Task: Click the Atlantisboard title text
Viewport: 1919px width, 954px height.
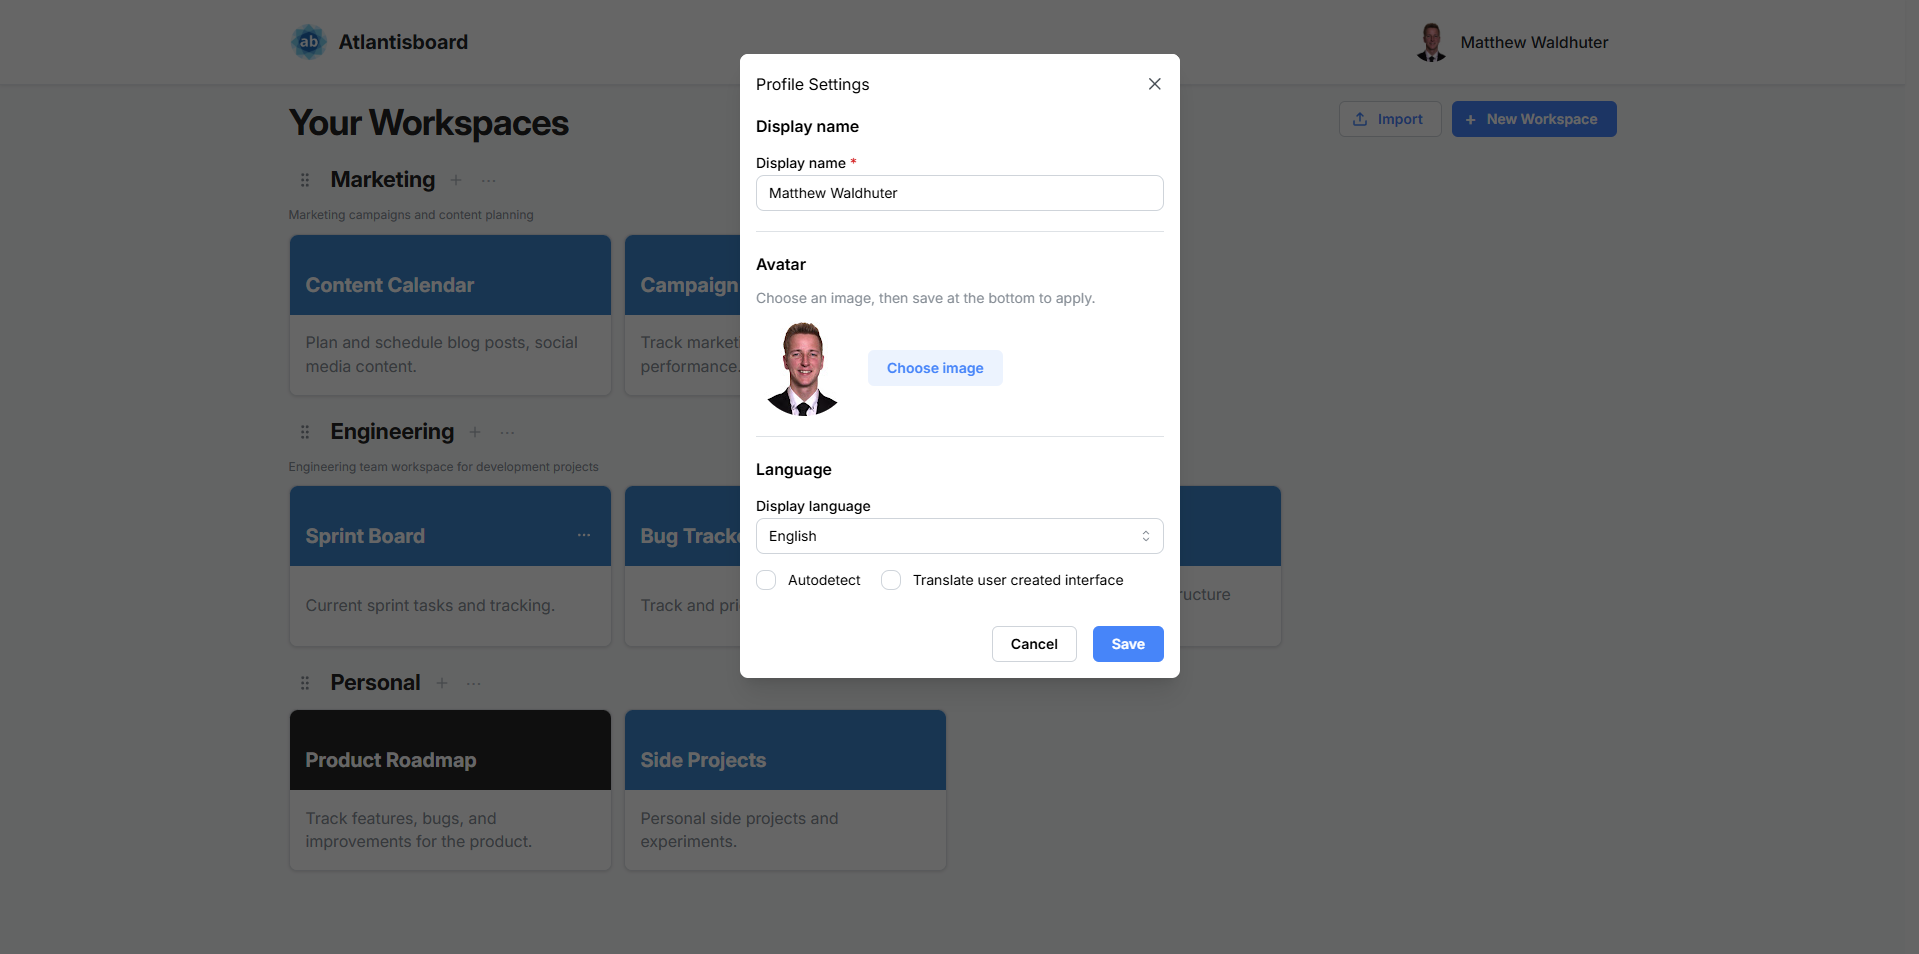Action: pyautogui.click(x=403, y=42)
